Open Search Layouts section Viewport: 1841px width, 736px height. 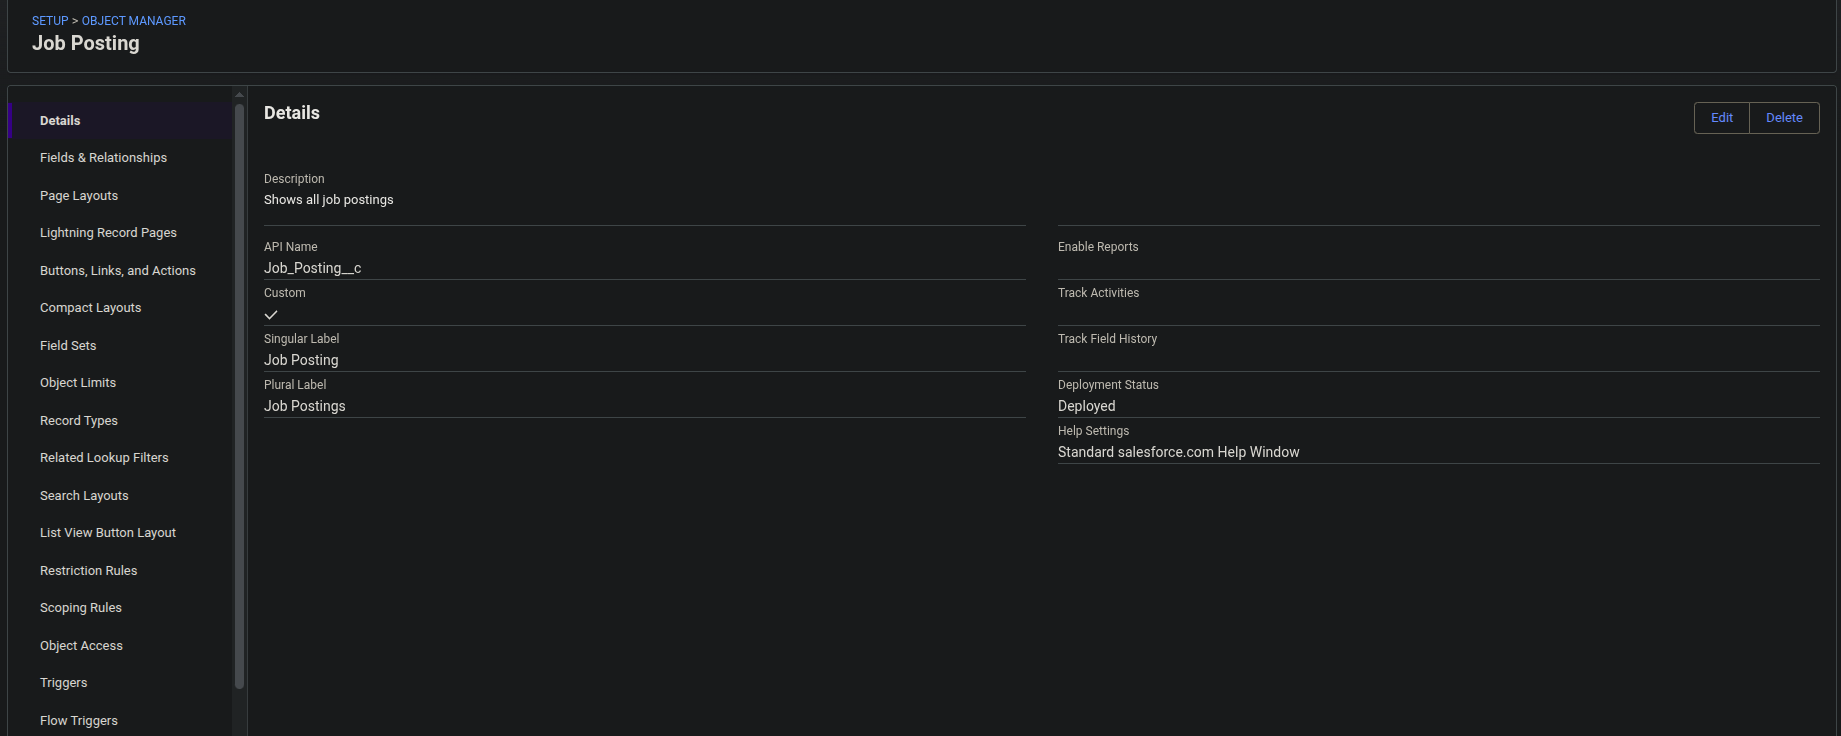(84, 496)
